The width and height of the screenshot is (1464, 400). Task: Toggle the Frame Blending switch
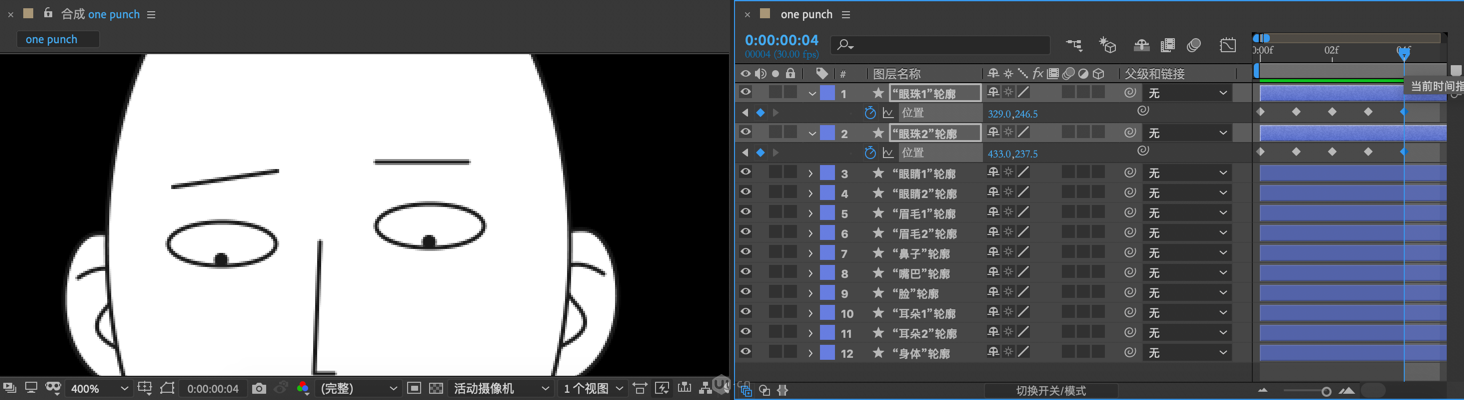[1167, 45]
